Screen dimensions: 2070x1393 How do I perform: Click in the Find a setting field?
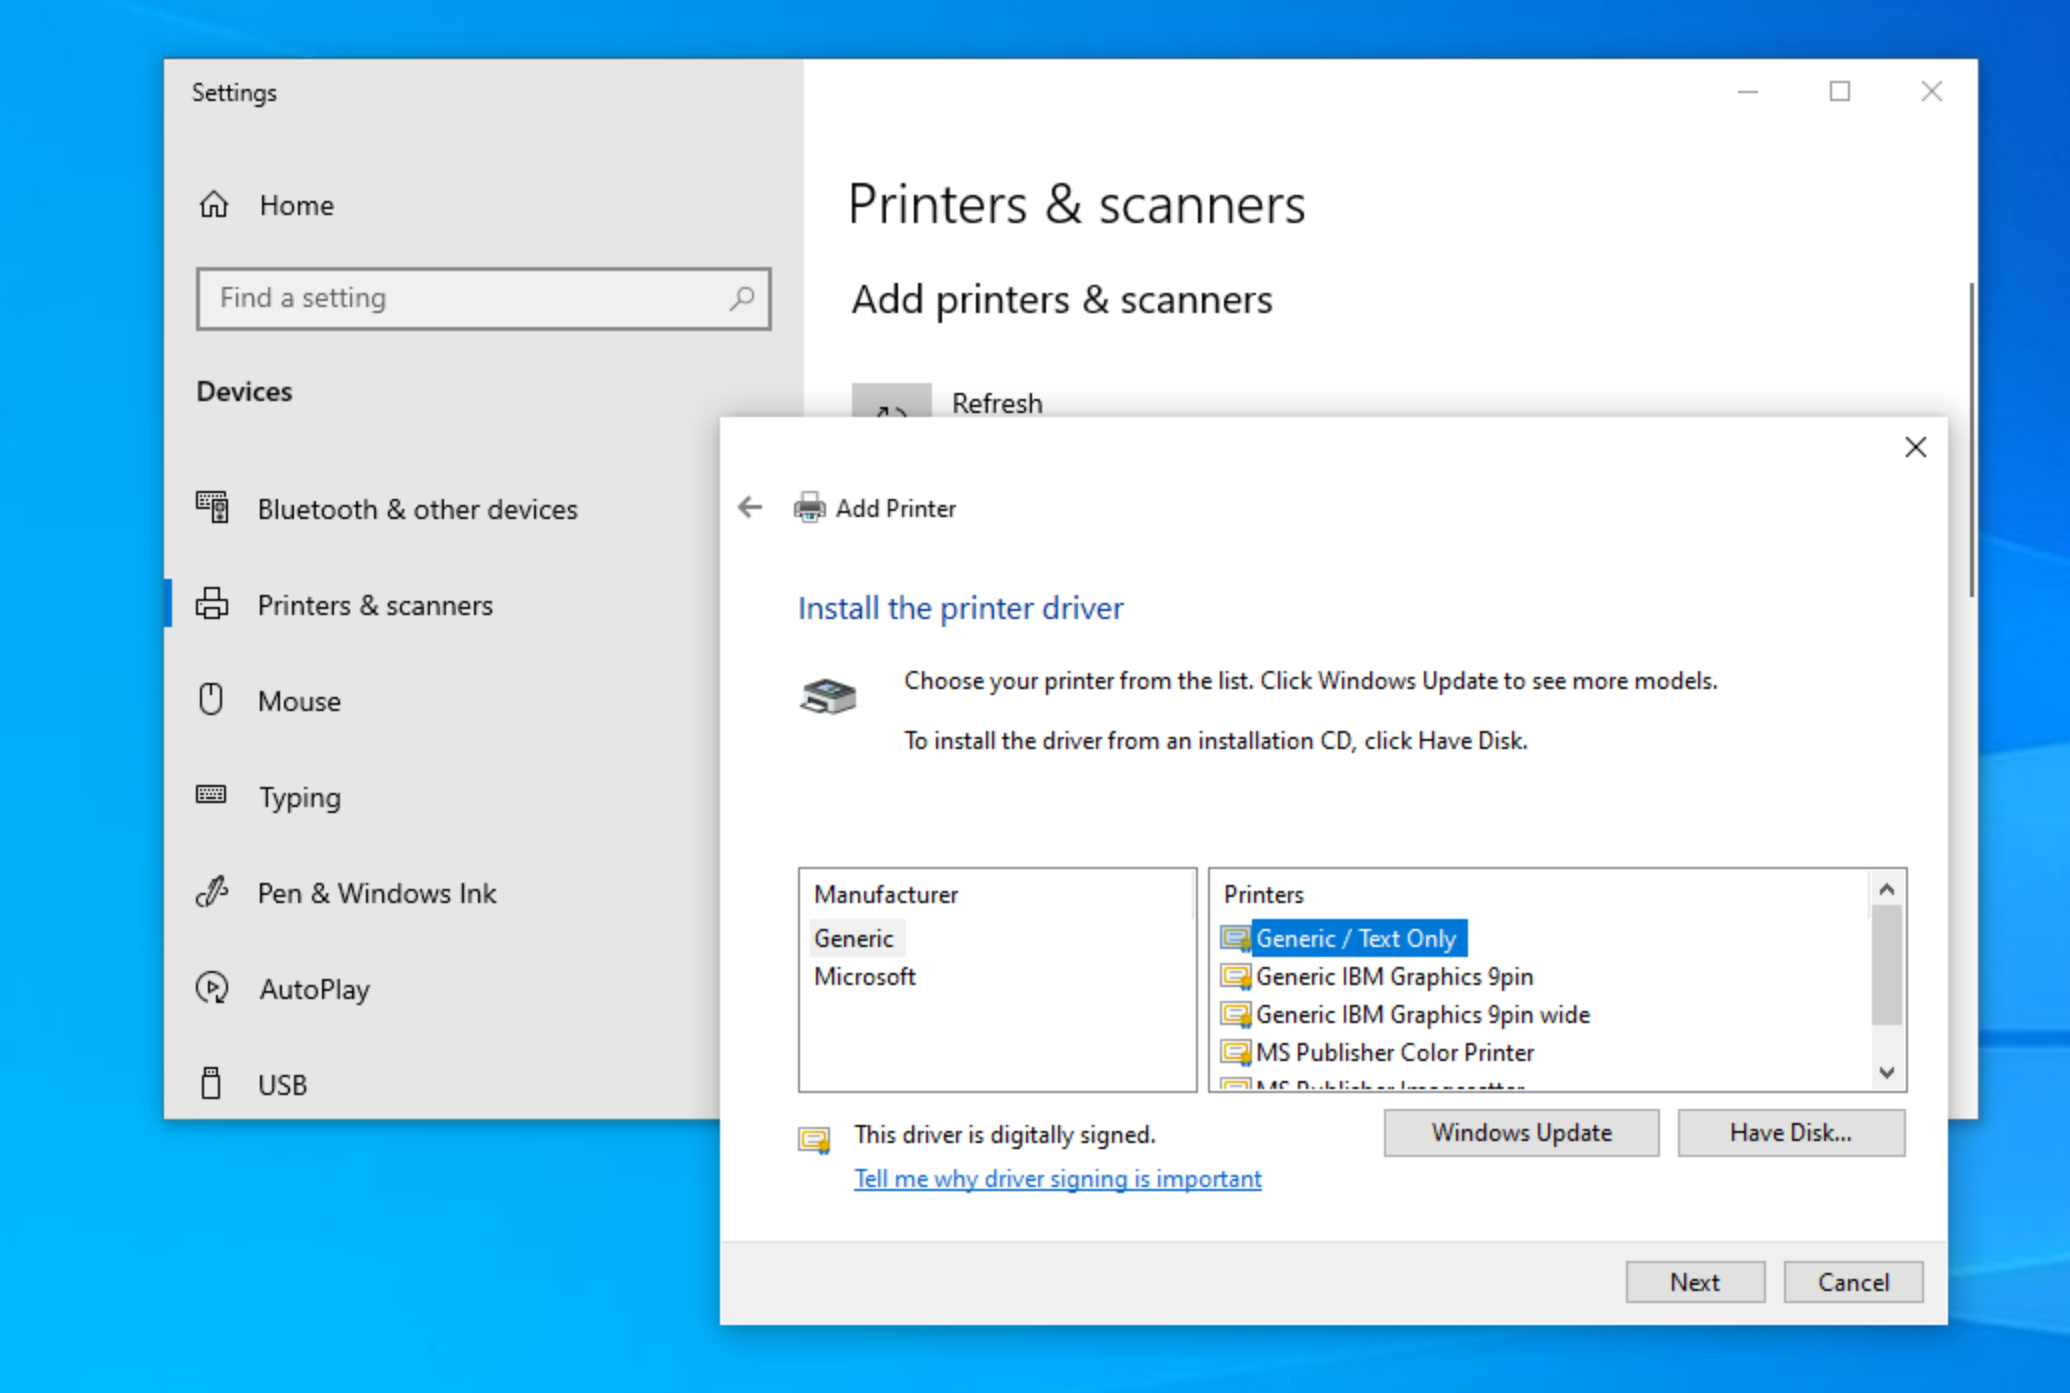tap(460, 298)
